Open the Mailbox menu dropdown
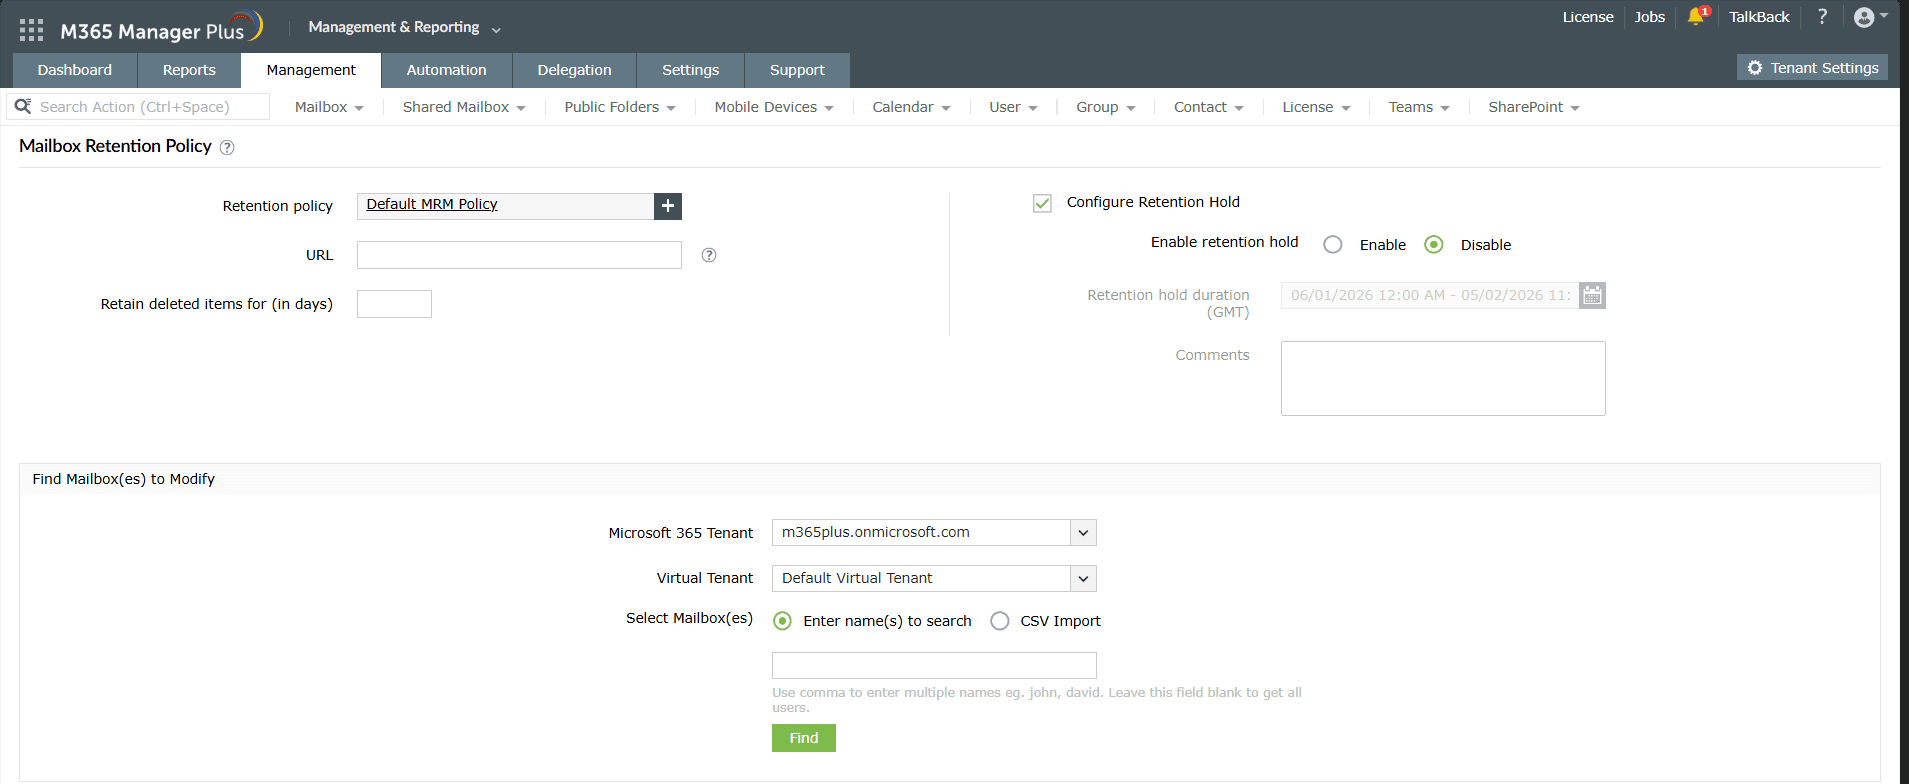 pyautogui.click(x=329, y=107)
